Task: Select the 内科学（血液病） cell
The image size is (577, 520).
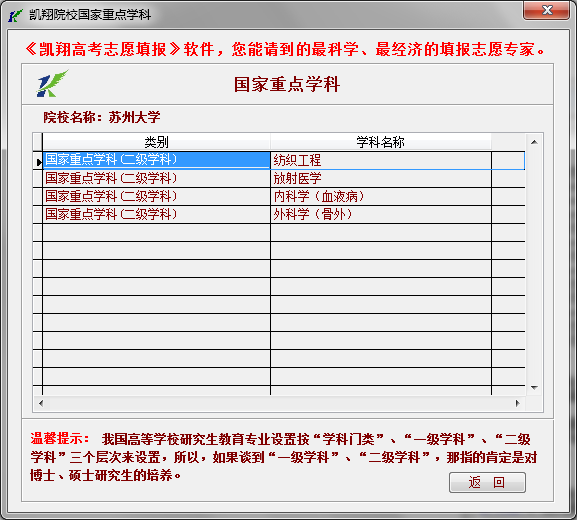Action: 381,197
